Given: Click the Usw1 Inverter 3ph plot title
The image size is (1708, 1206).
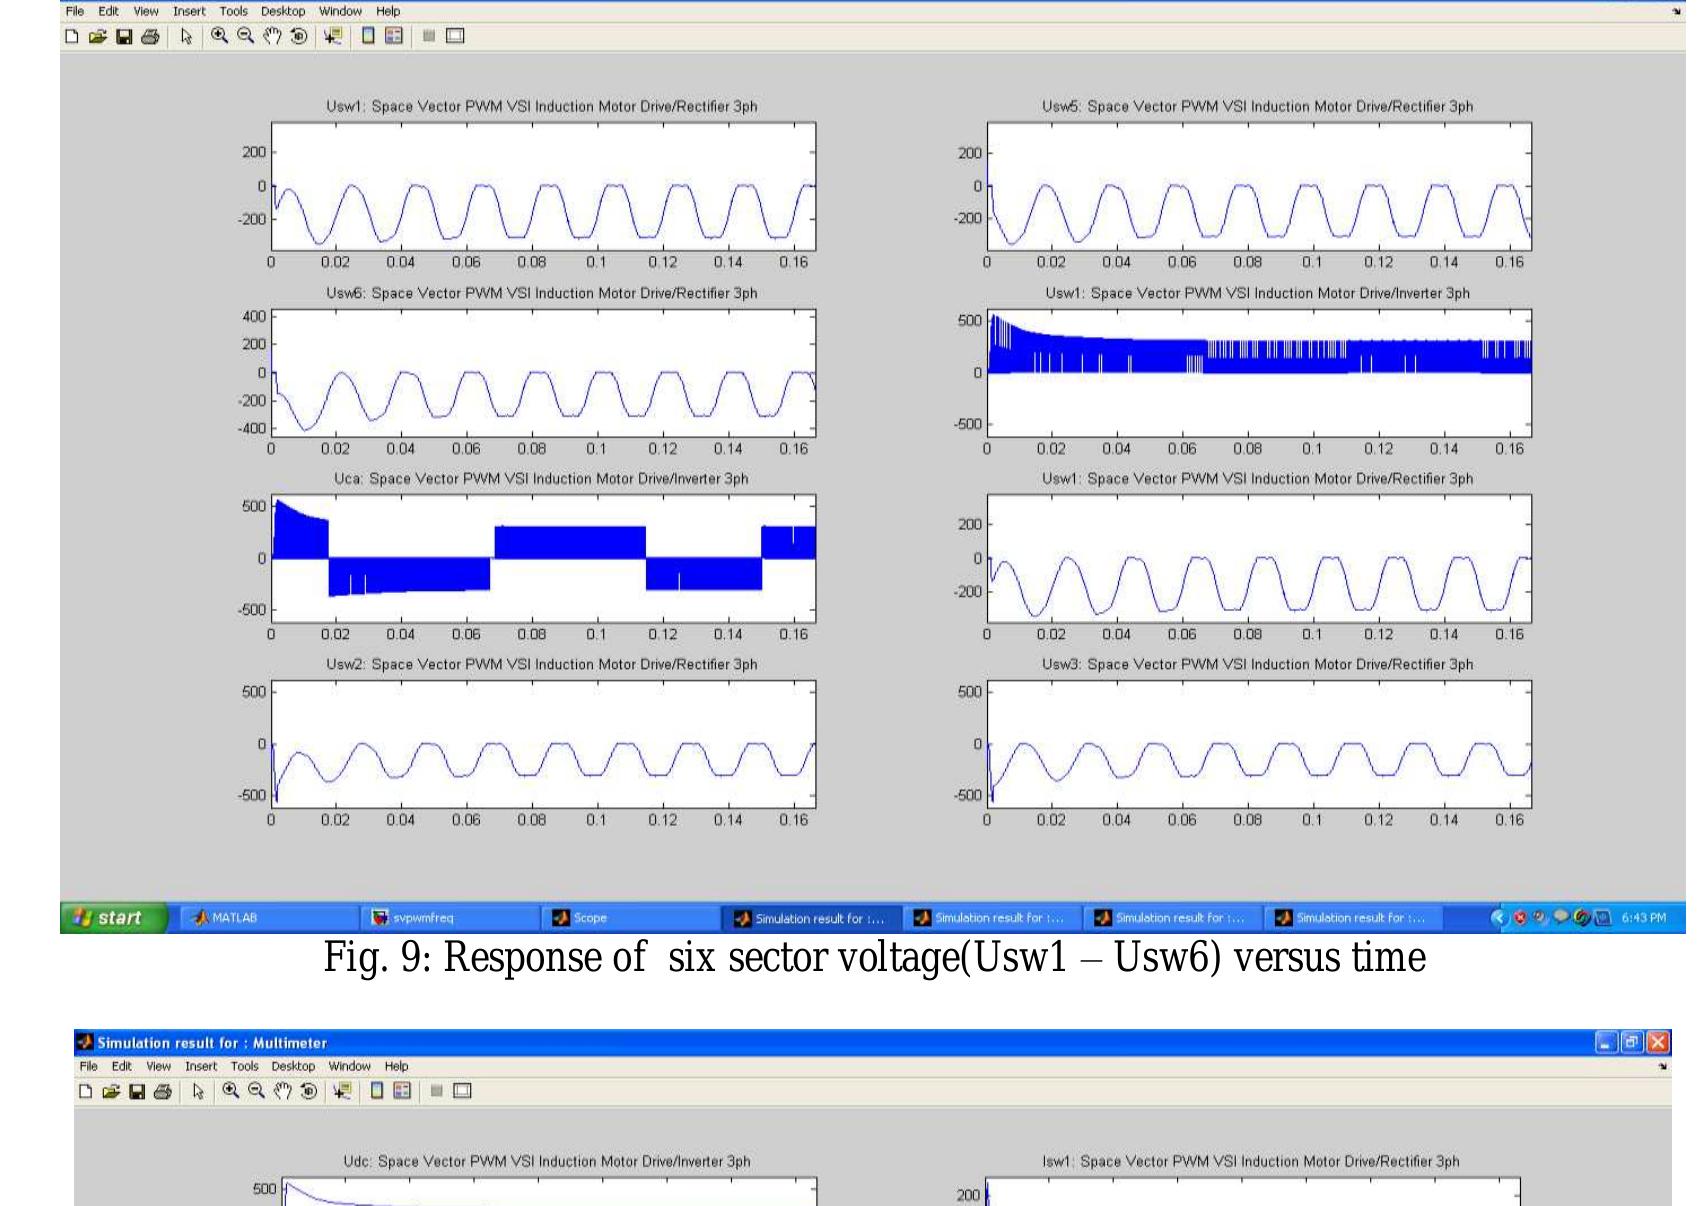Looking at the screenshot, I should pyautogui.click(x=1258, y=294).
